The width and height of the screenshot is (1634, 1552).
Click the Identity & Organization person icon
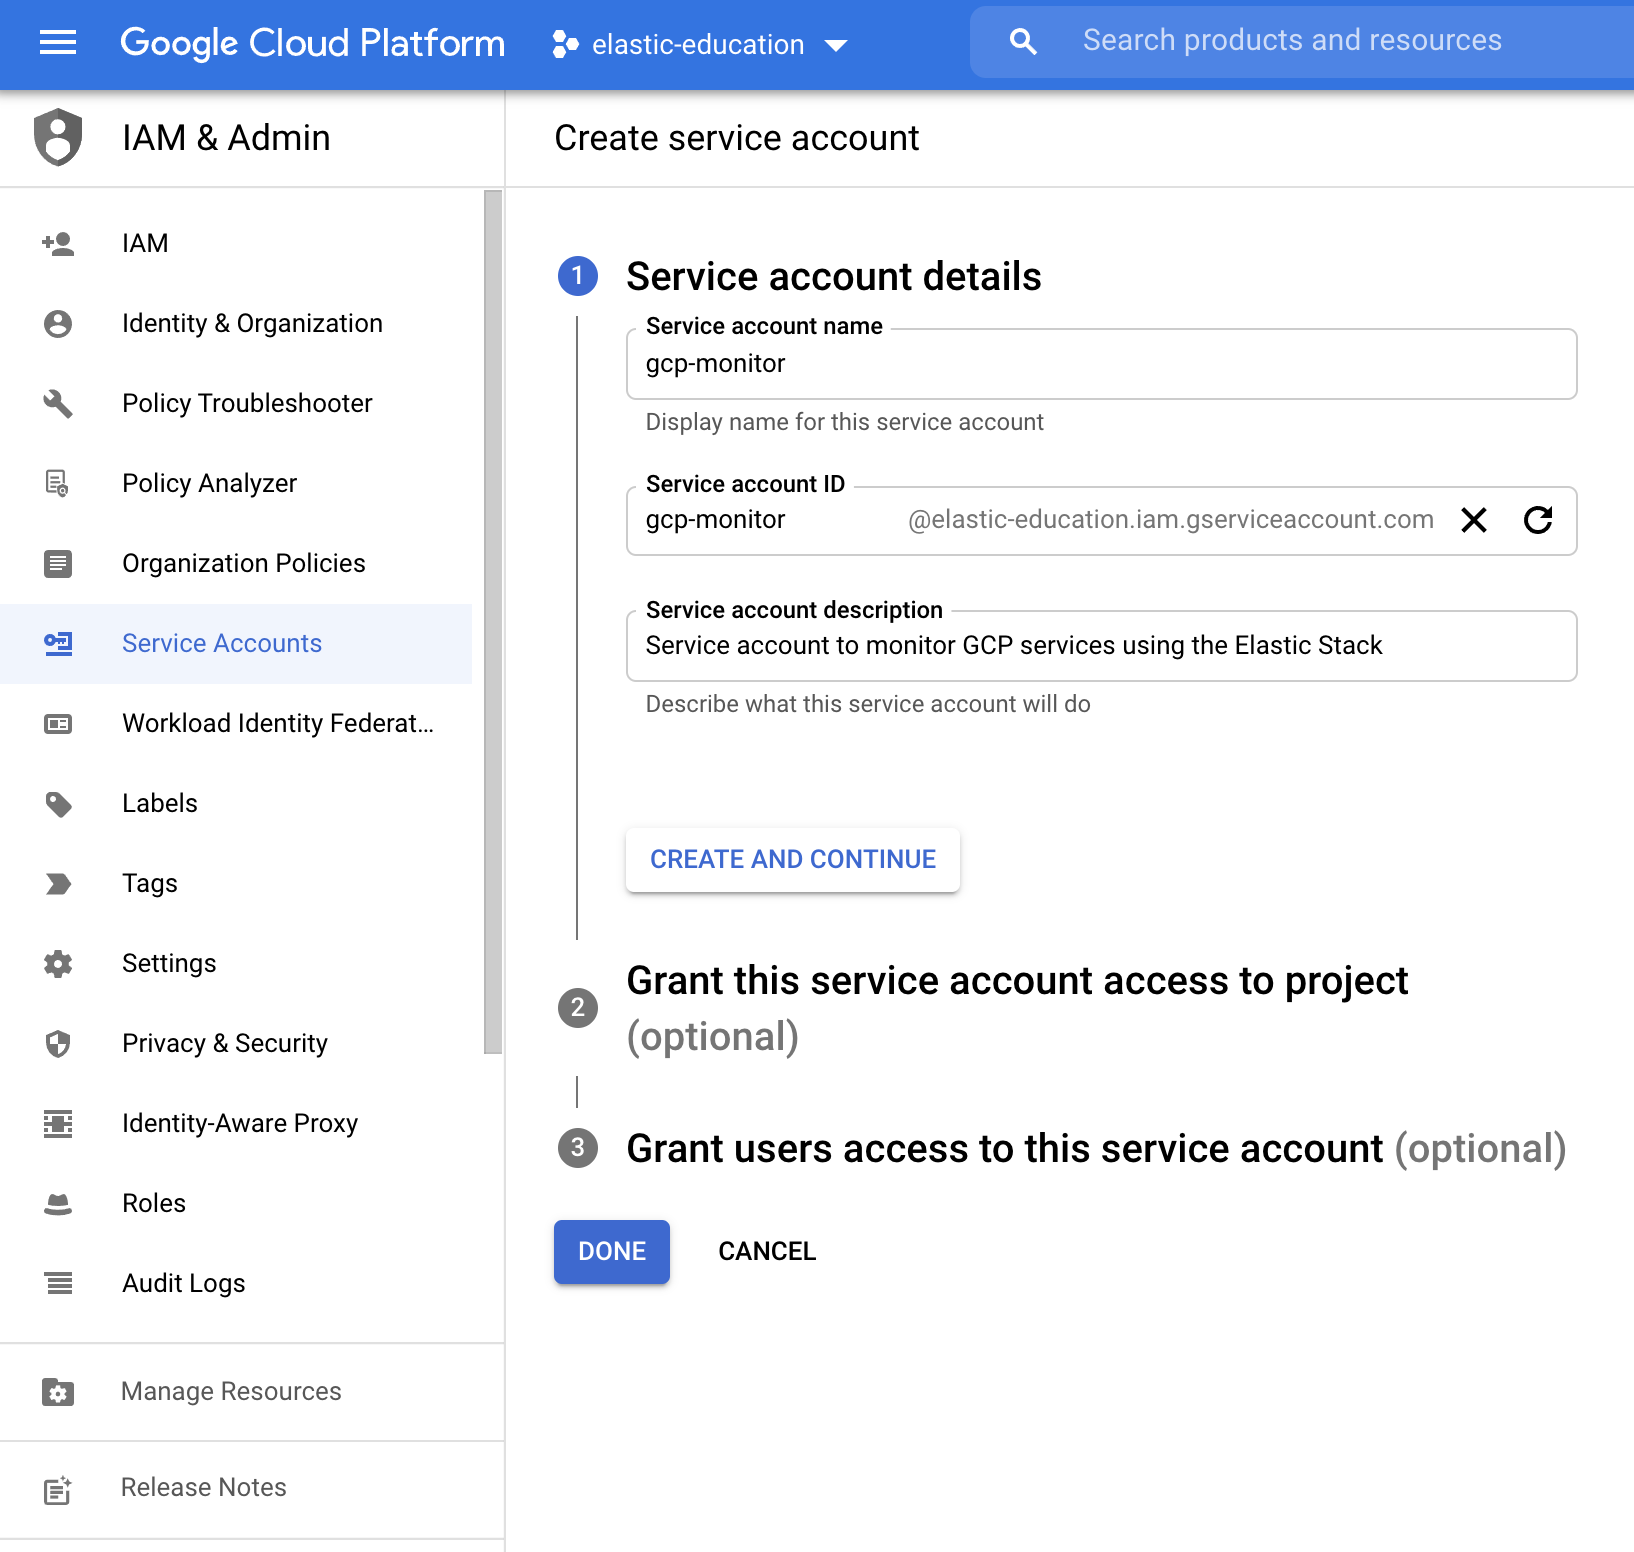coord(57,323)
